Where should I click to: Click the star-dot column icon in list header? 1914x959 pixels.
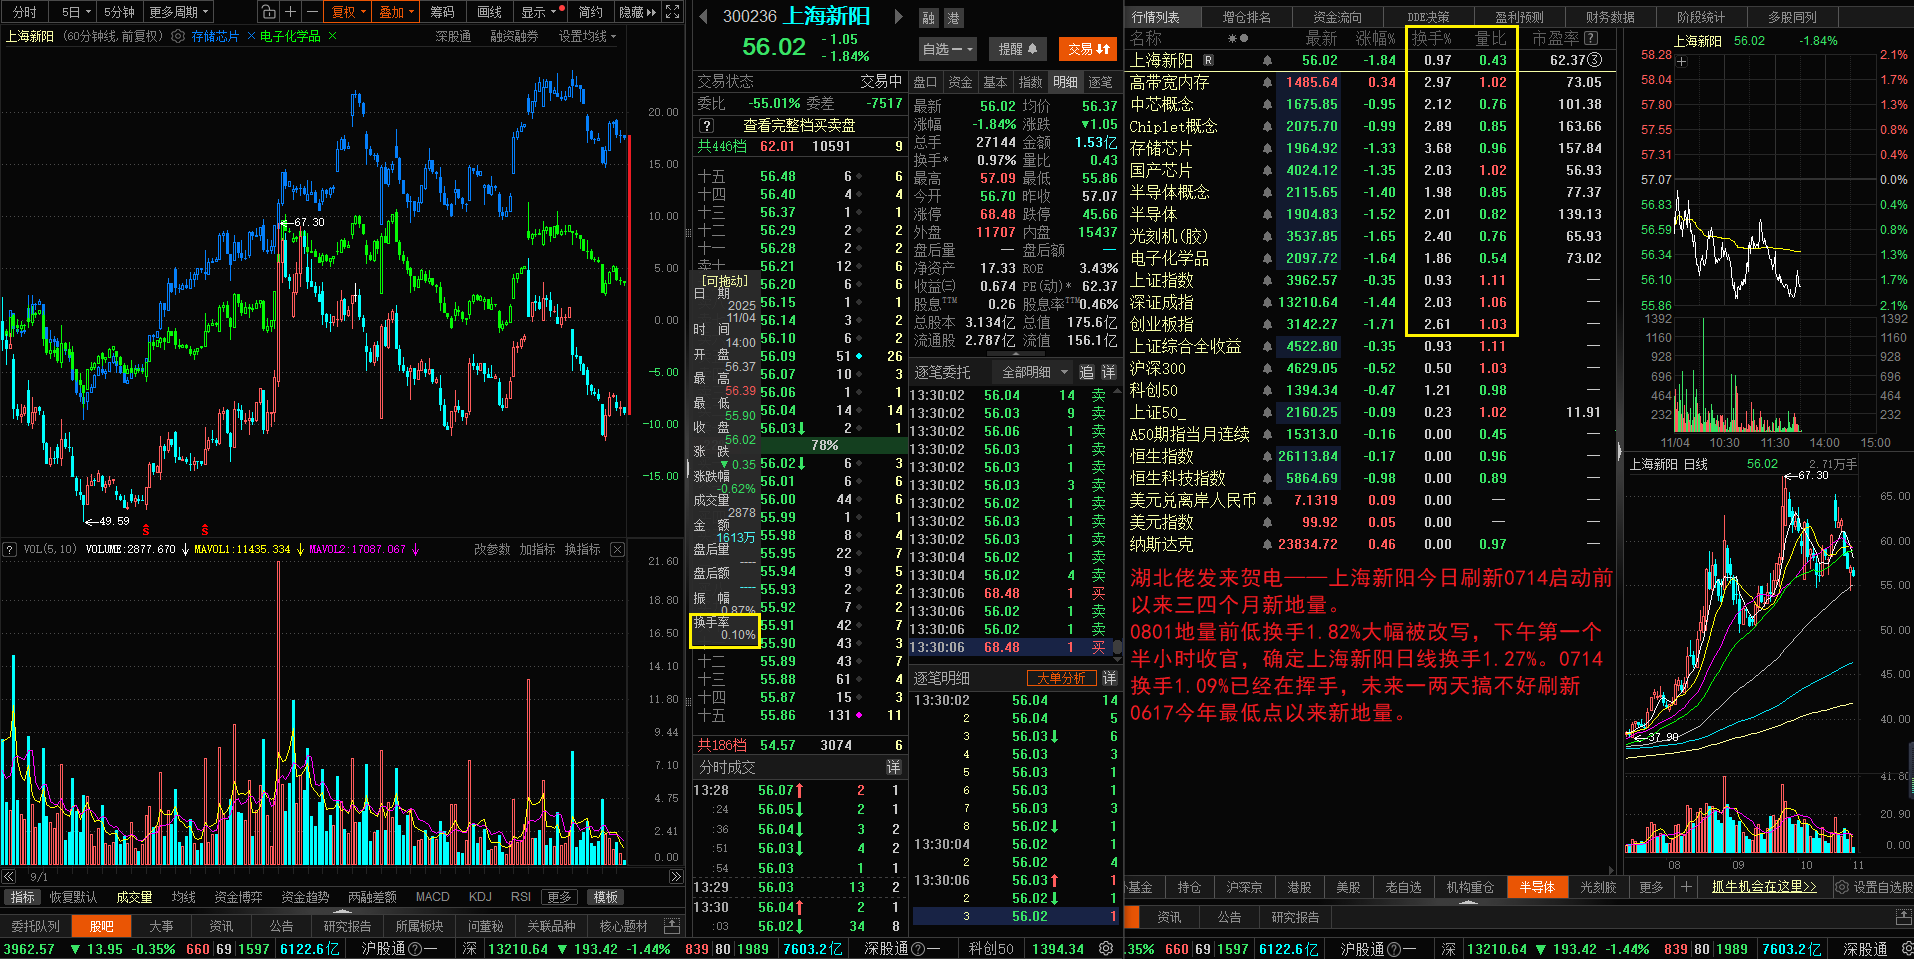(1238, 38)
